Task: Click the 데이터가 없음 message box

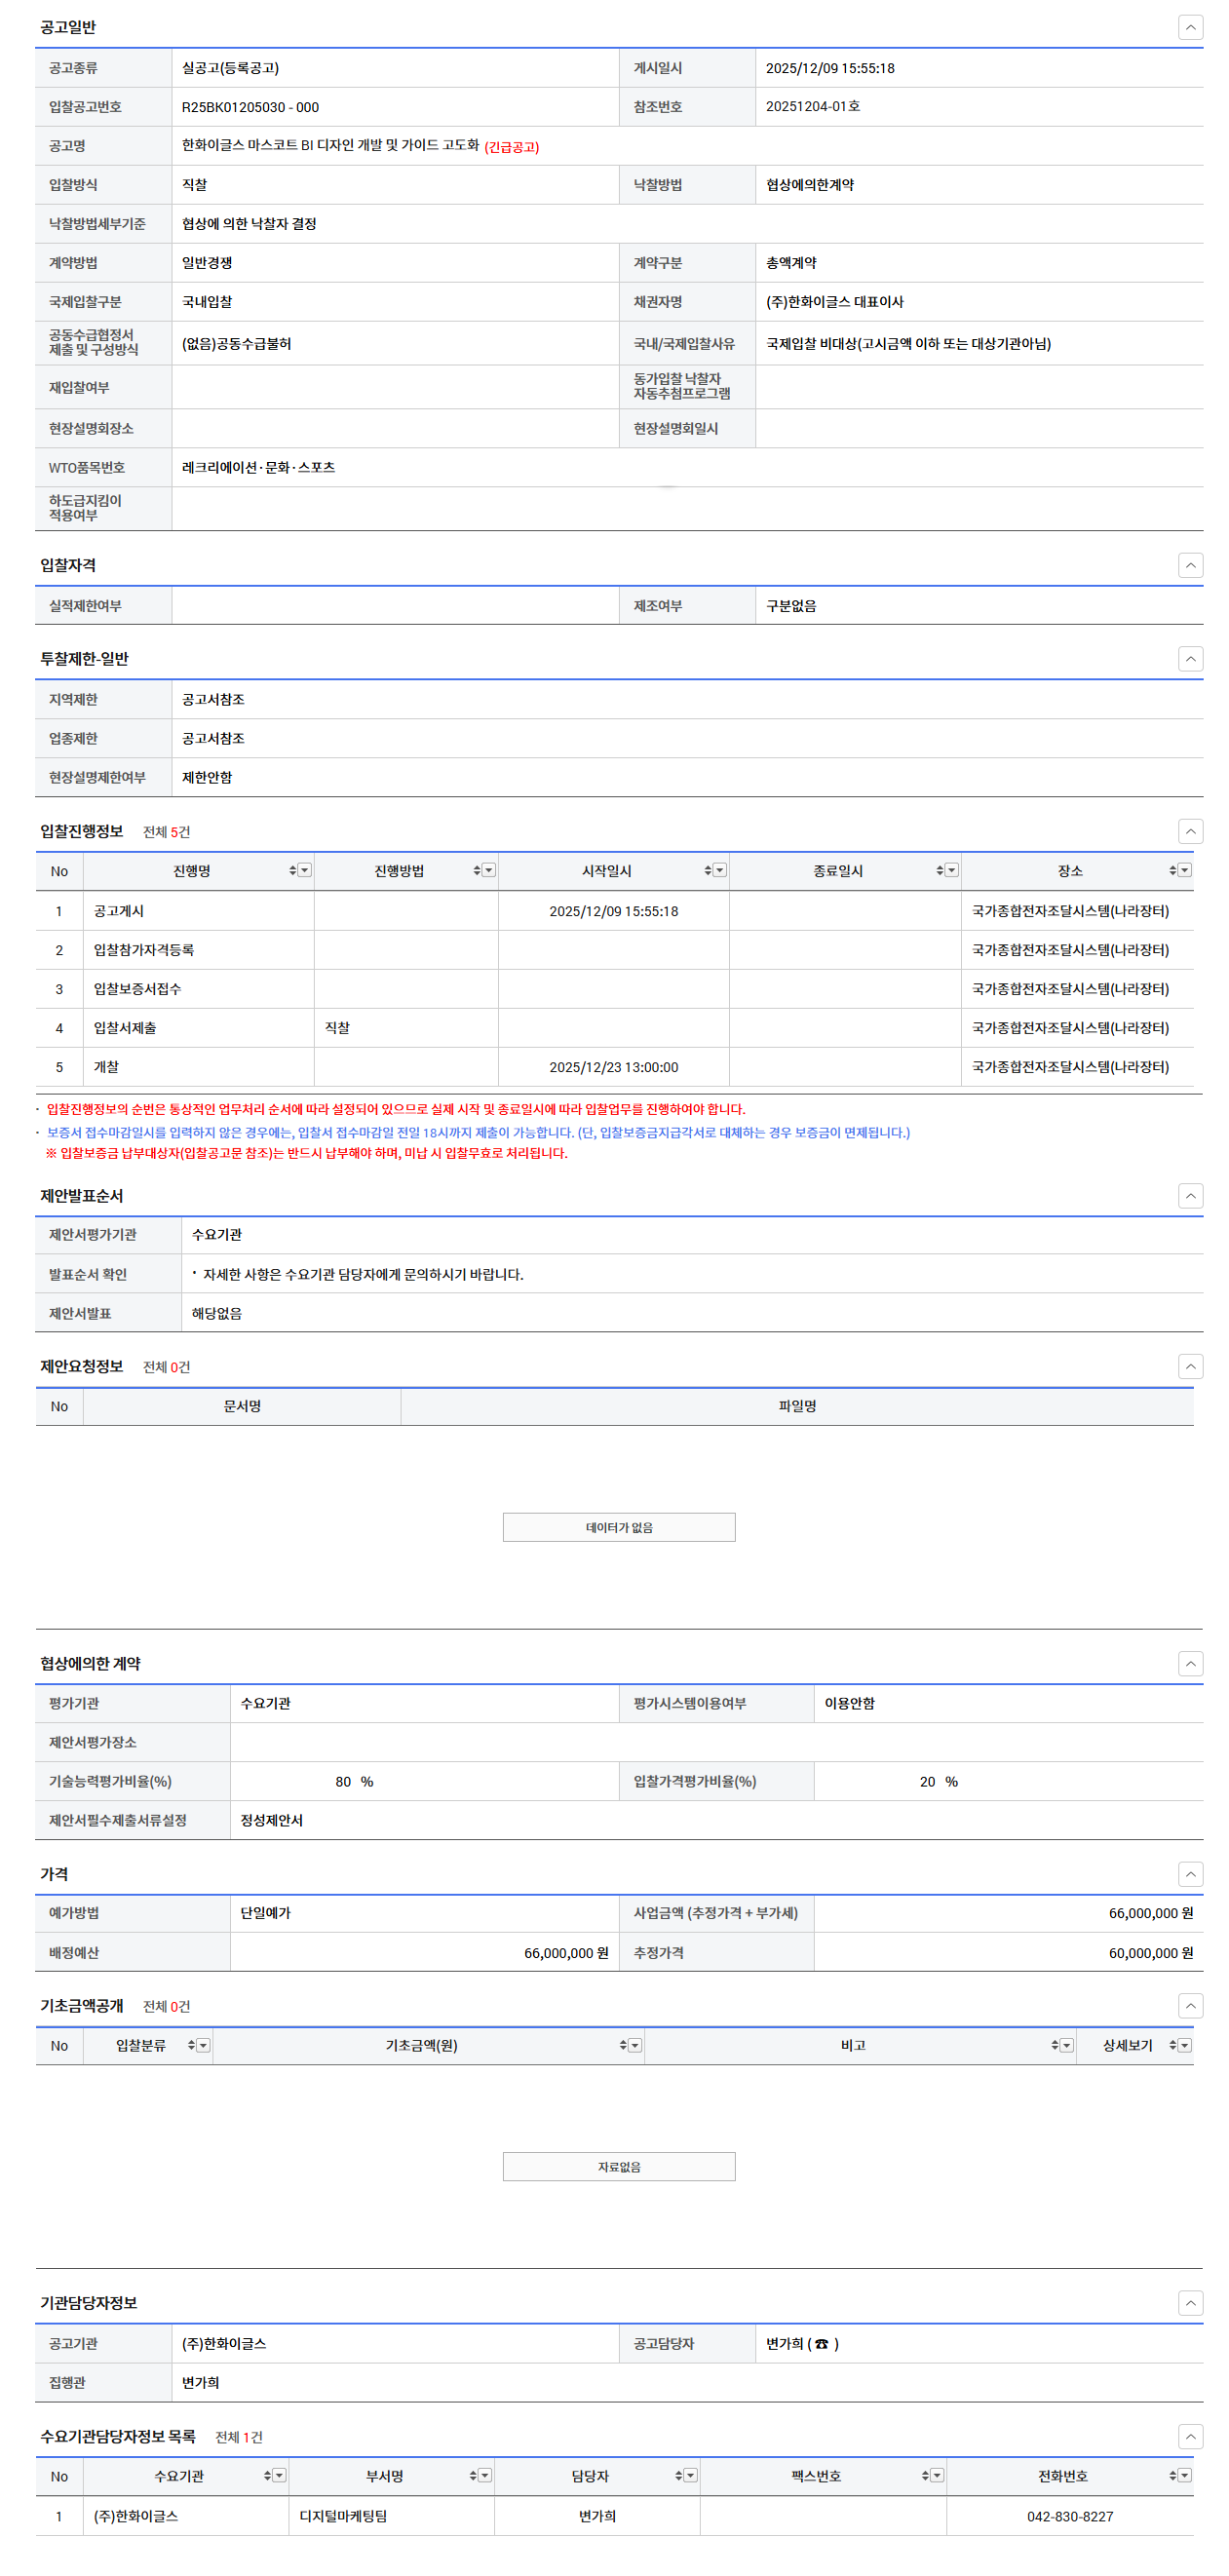Action: (x=618, y=1527)
